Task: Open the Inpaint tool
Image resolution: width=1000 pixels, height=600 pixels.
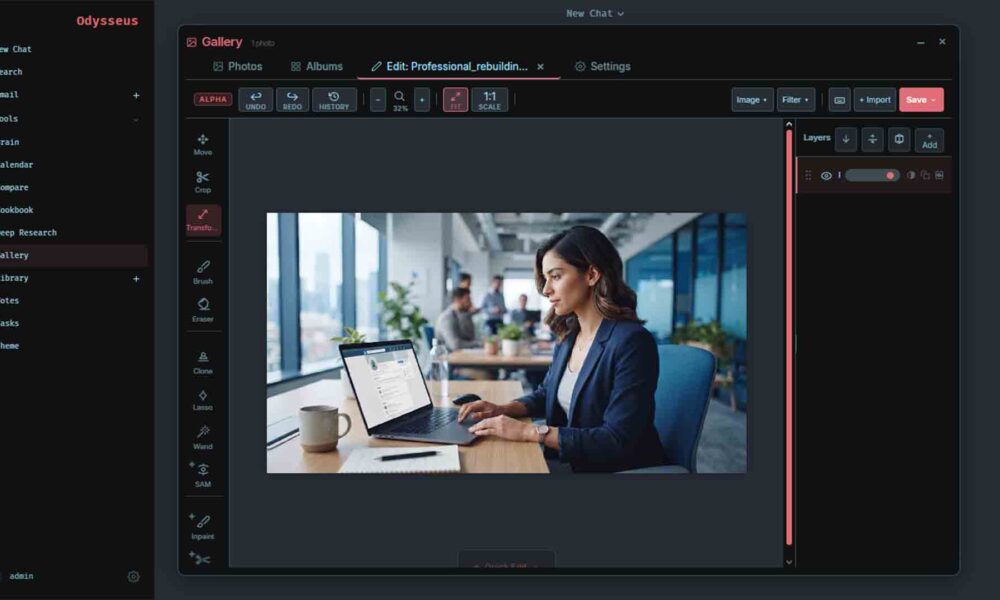Action: click(x=203, y=527)
